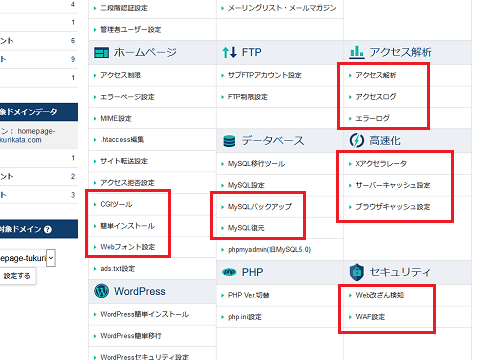The width and height of the screenshot is (480, 360).
Task: Open Webフォント設定
Action: tap(128, 247)
